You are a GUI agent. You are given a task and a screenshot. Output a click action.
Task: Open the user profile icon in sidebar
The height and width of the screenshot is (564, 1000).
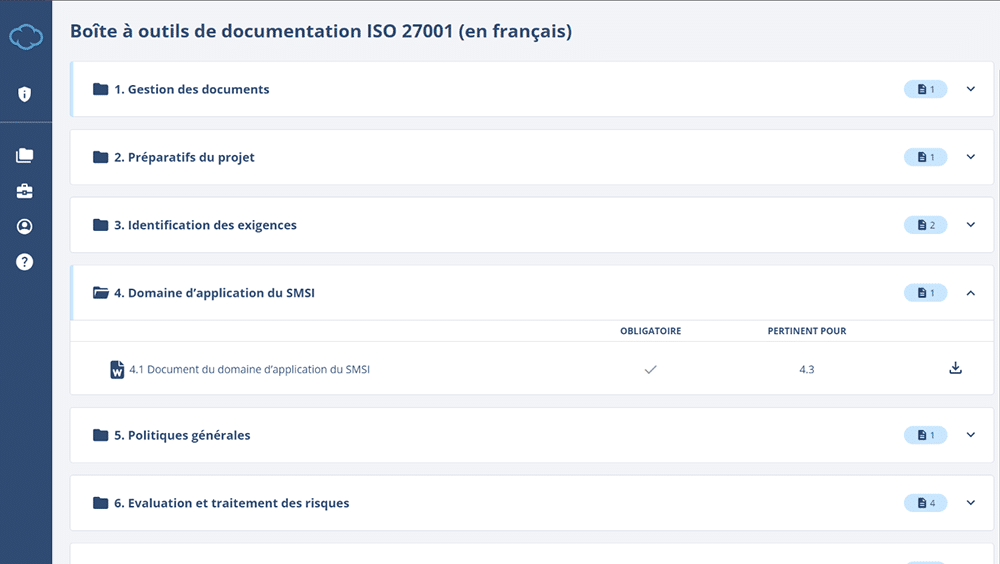pyautogui.click(x=25, y=227)
